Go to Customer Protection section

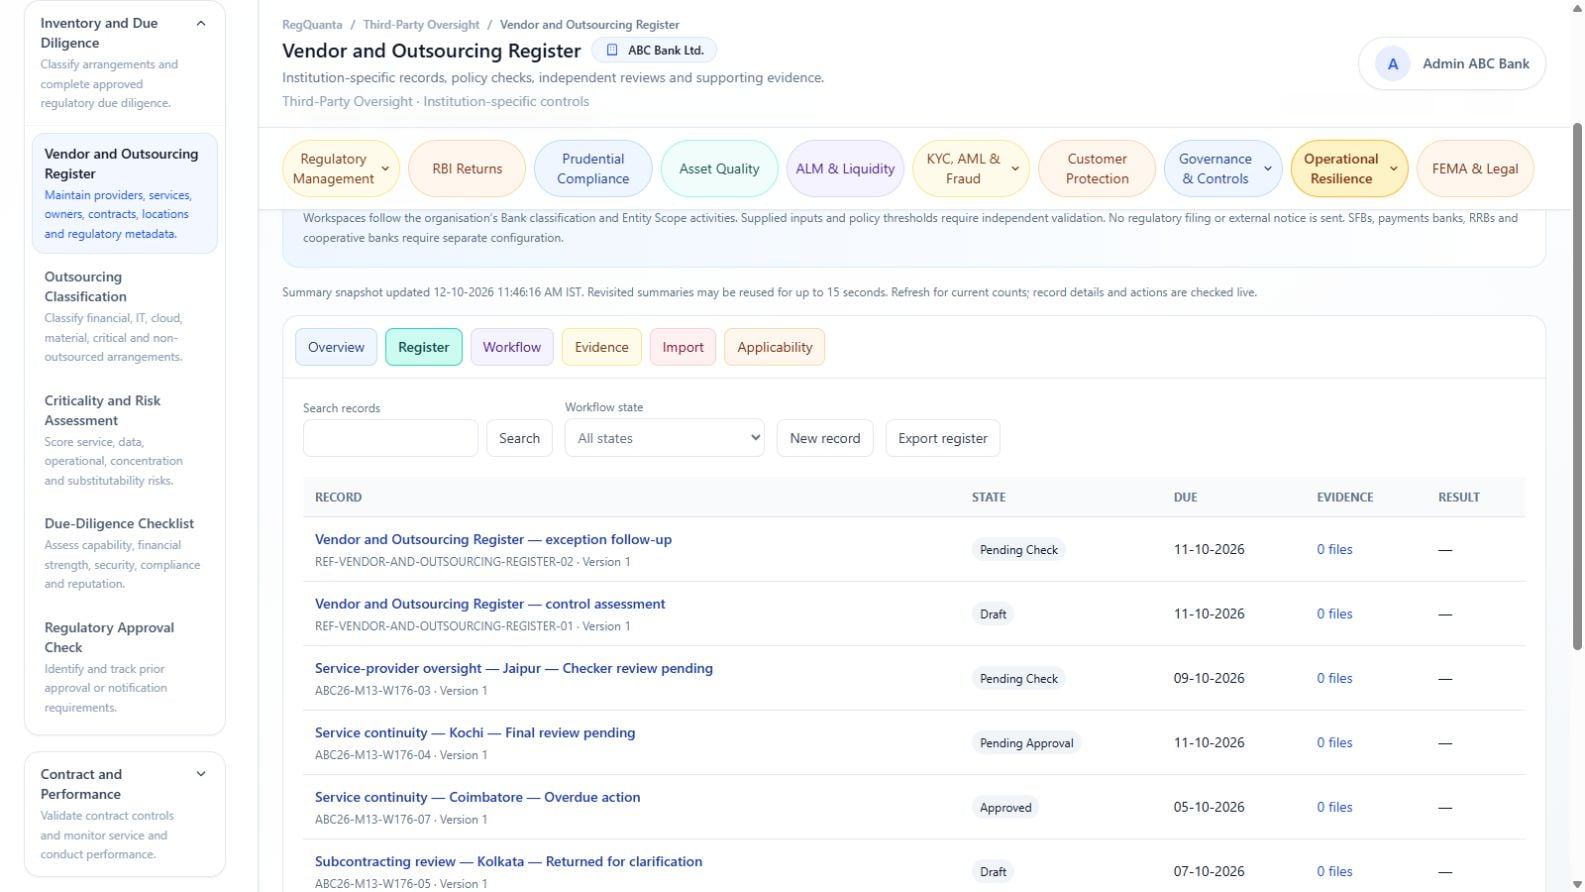coord(1097,169)
